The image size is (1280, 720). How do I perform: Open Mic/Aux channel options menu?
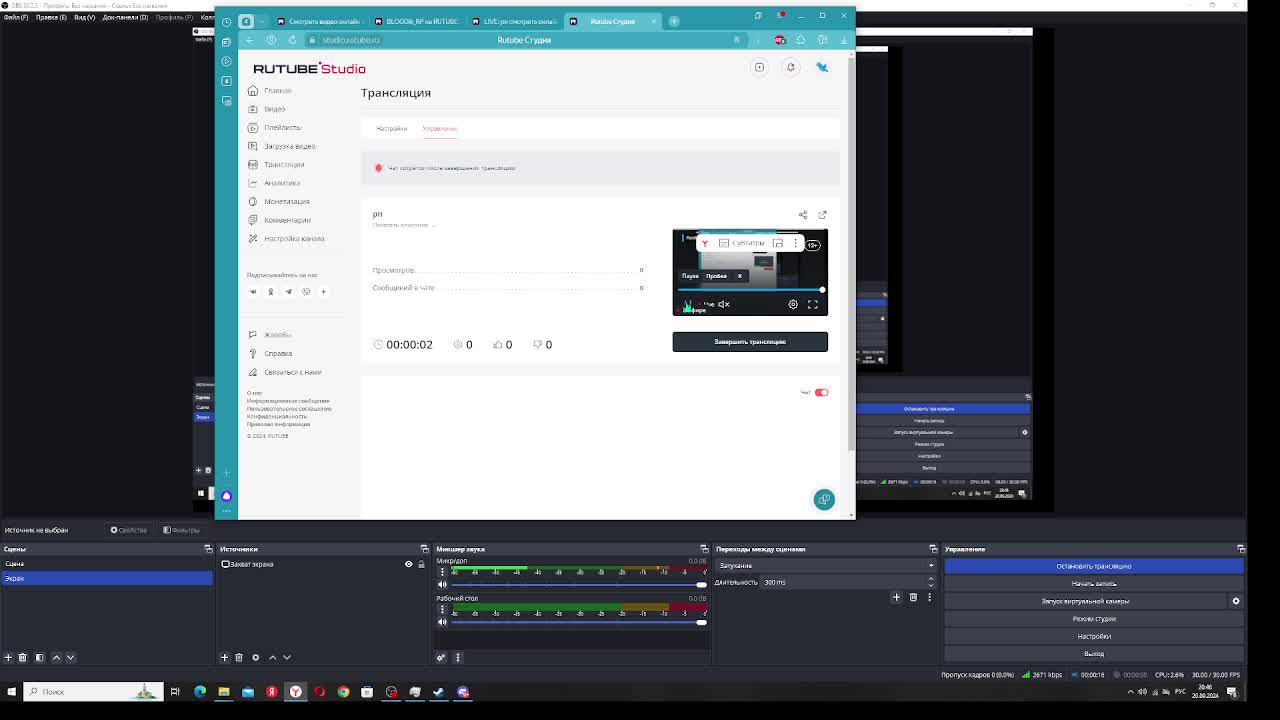tap(442, 571)
